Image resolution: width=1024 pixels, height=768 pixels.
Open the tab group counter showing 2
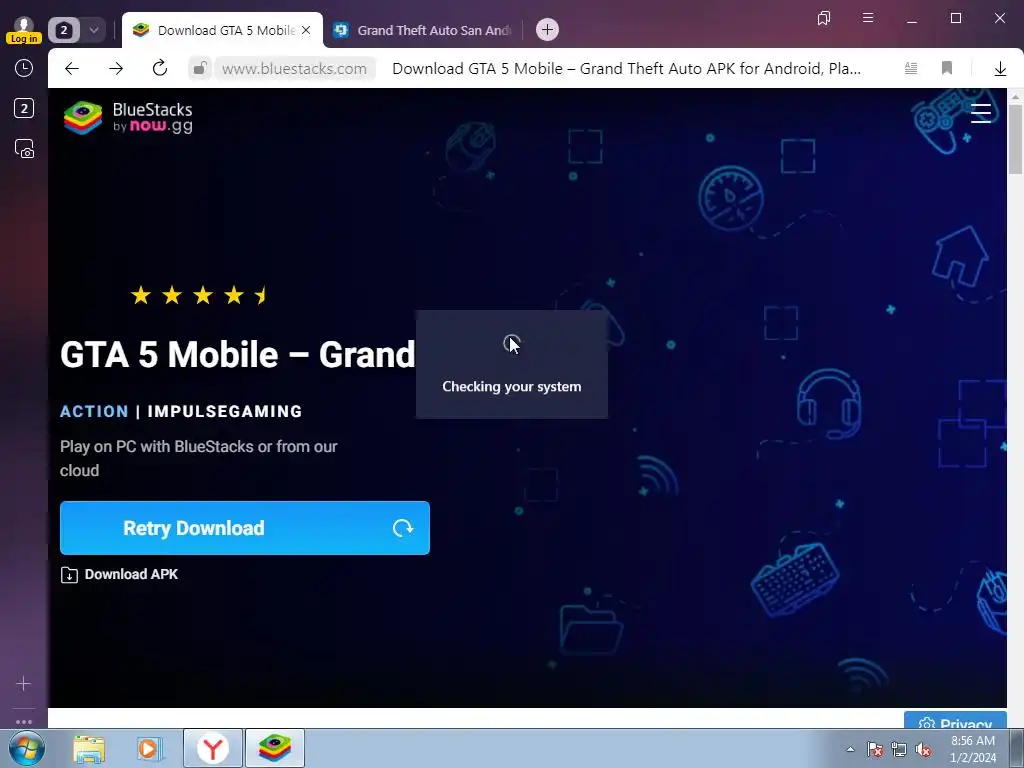coord(63,30)
